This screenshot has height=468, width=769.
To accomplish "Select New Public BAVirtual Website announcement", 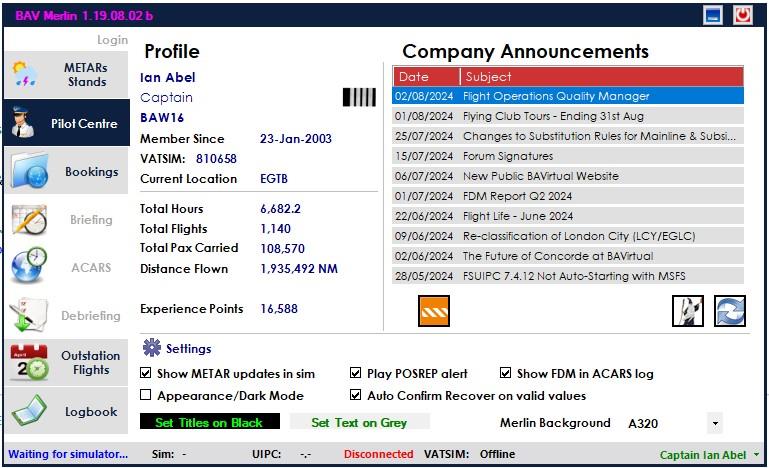I will [x=568, y=176].
